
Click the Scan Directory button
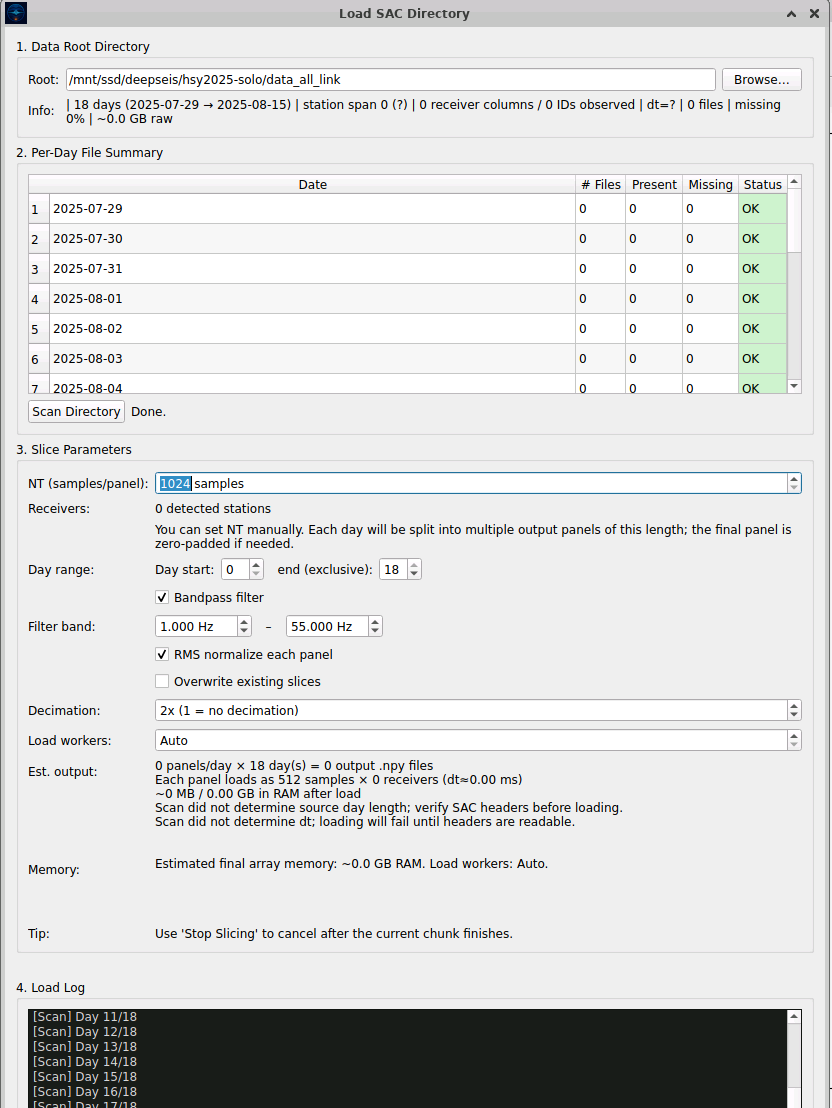(x=76, y=411)
